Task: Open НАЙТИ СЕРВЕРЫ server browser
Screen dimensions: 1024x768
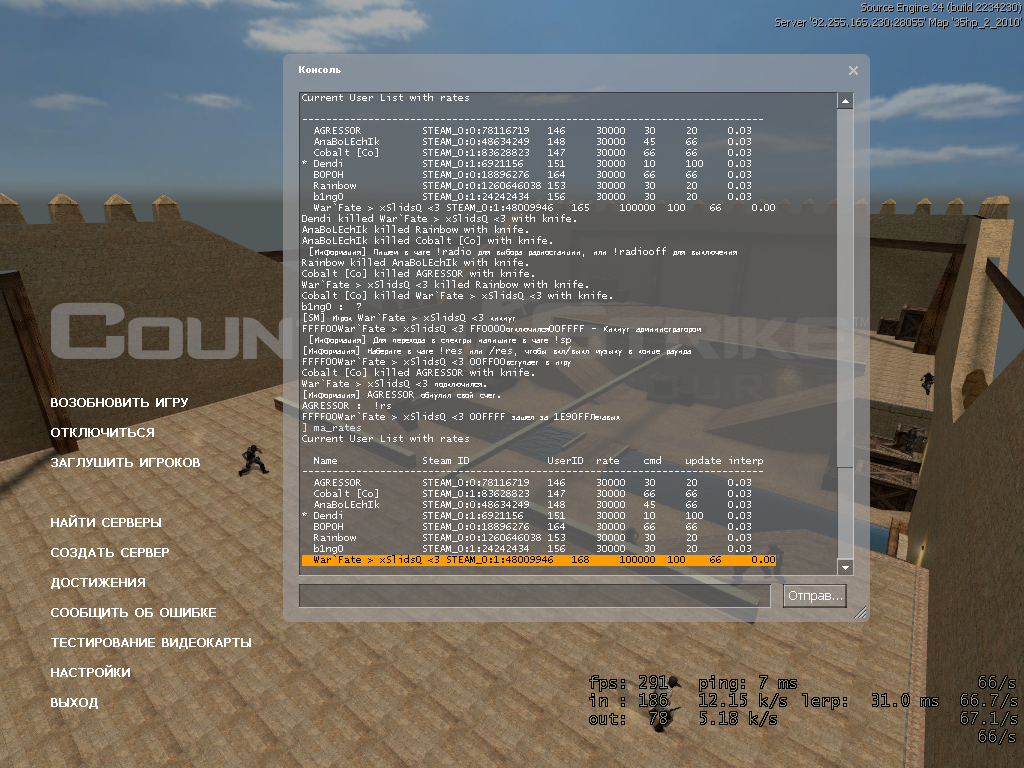Action: [106, 522]
